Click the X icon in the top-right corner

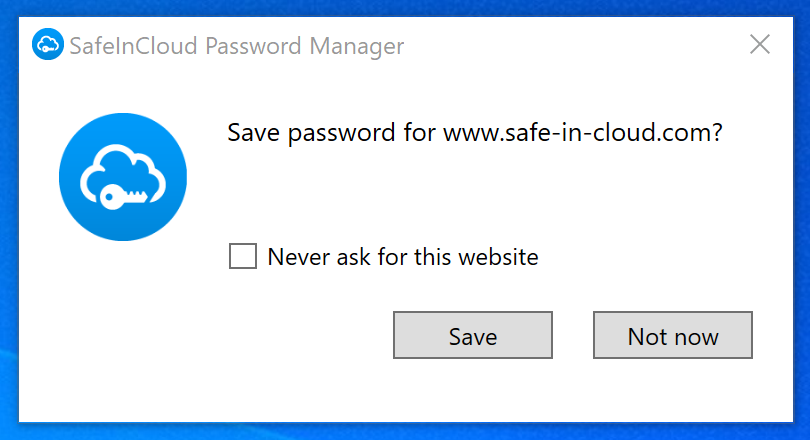pyautogui.click(x=760, y=44)
